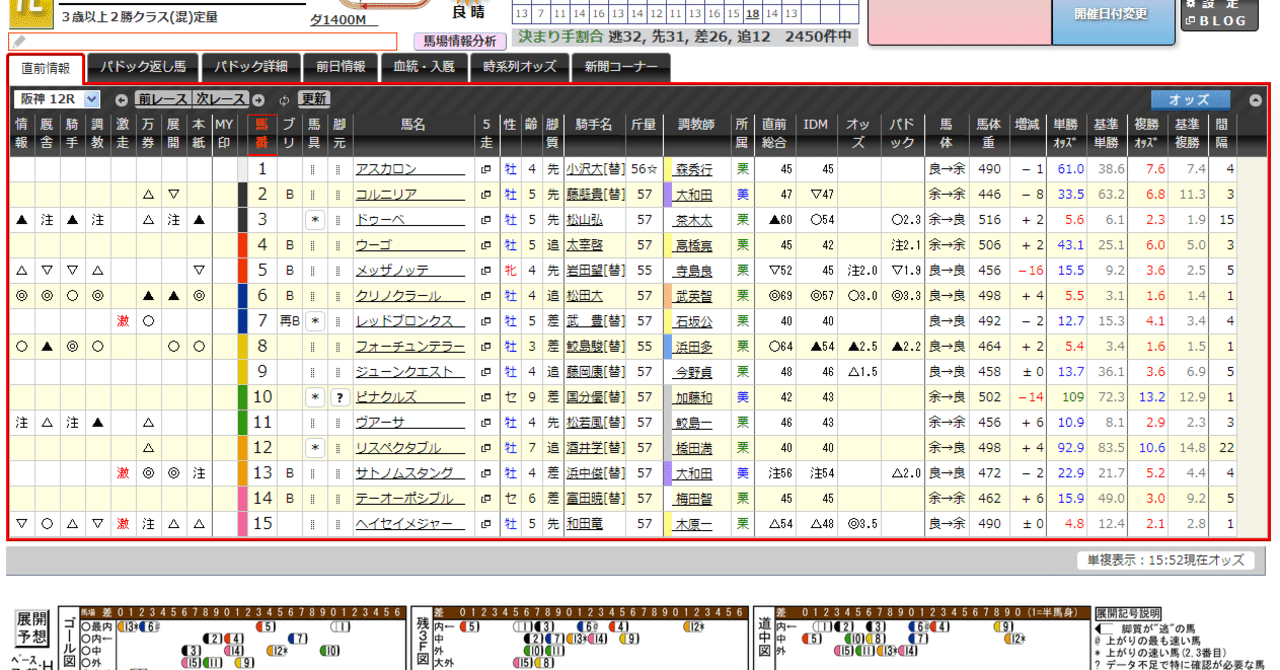Click the right arrow icon after 次レース

point(258,98)
